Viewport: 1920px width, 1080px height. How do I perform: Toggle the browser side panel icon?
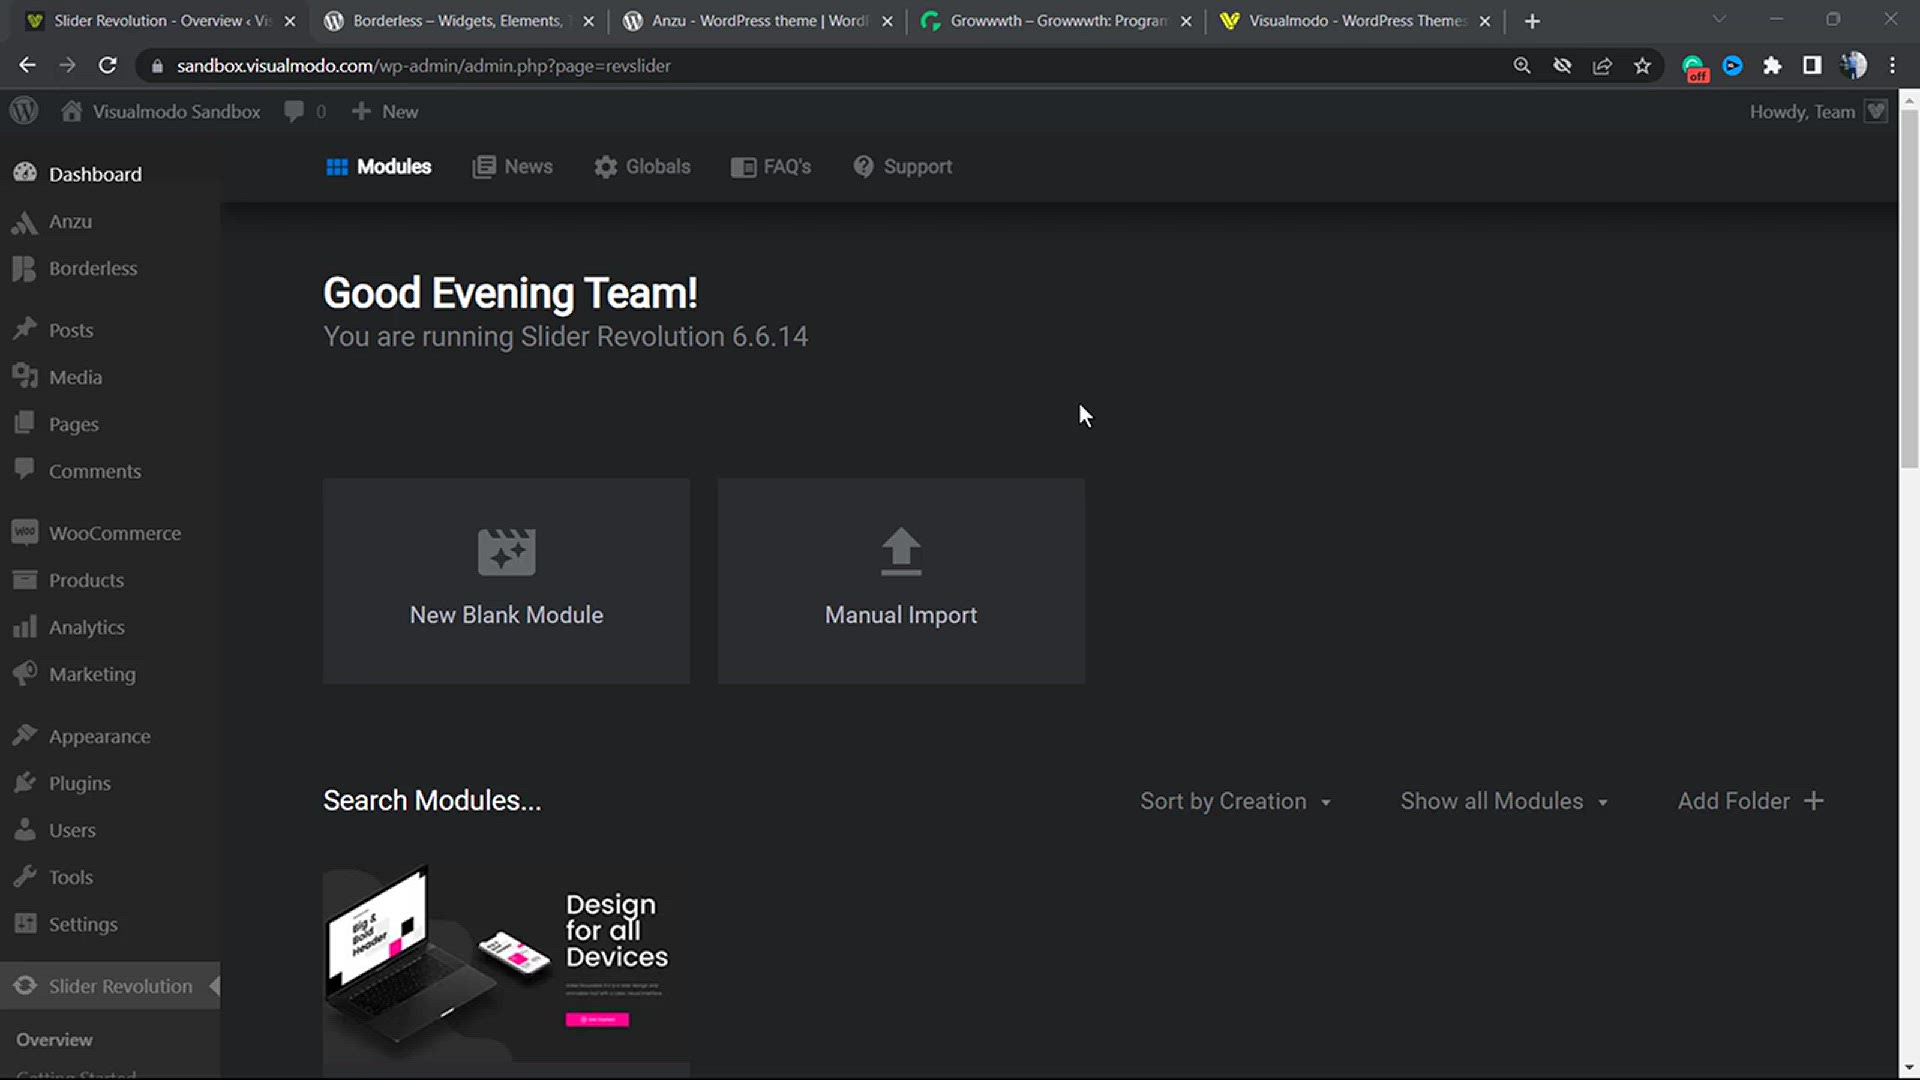[x=1812, y=65]
